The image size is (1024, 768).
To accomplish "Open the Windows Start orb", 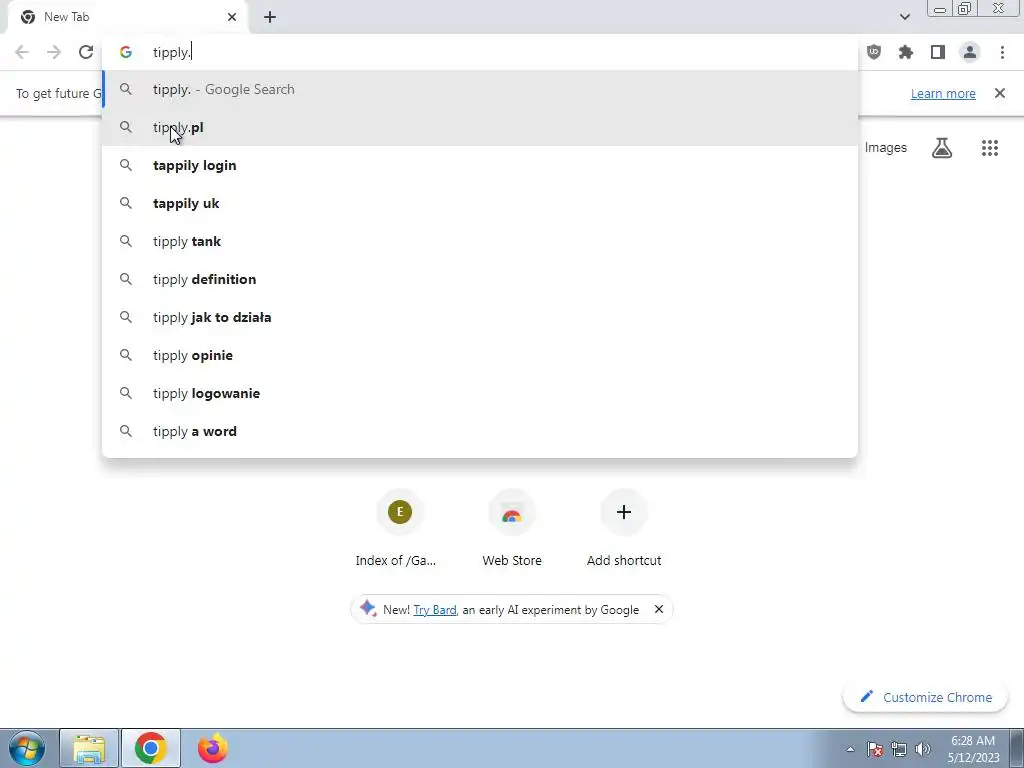I will point(27,748).
